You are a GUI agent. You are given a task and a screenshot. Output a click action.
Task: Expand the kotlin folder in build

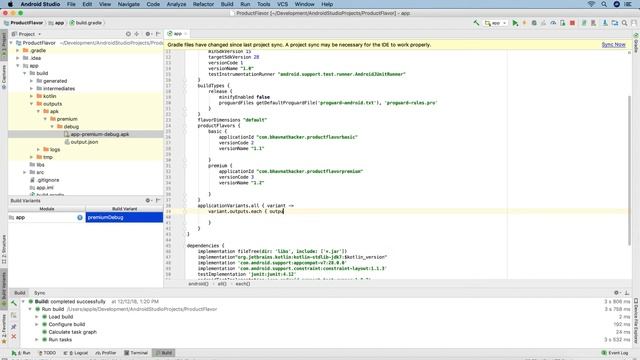tap(31, 96)
